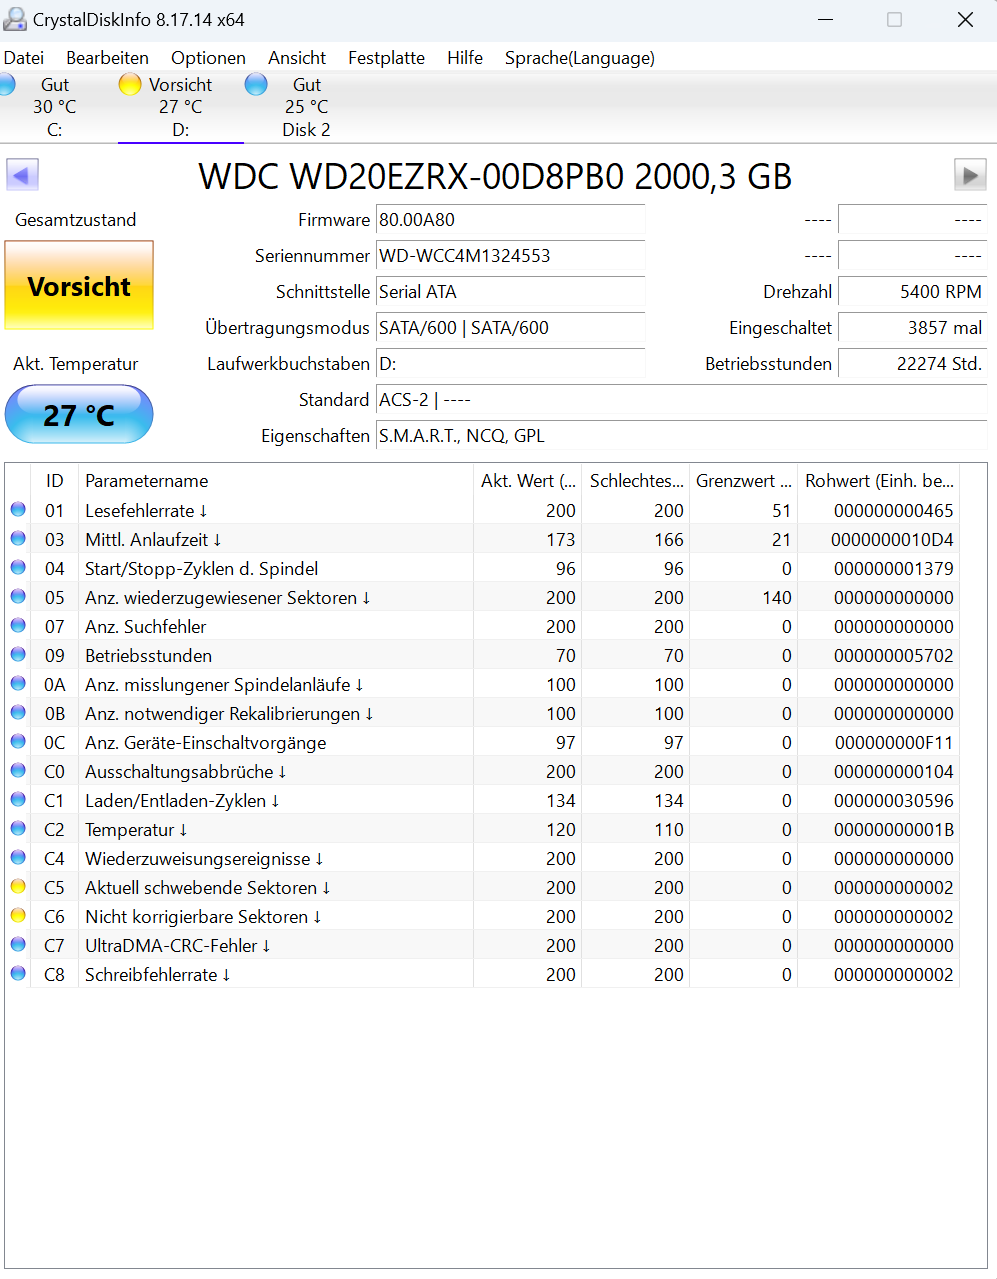Screen dimensions: 997x1279
Task: Select the D: Vorsicht disk tab
Action: (x=181, y=107)
